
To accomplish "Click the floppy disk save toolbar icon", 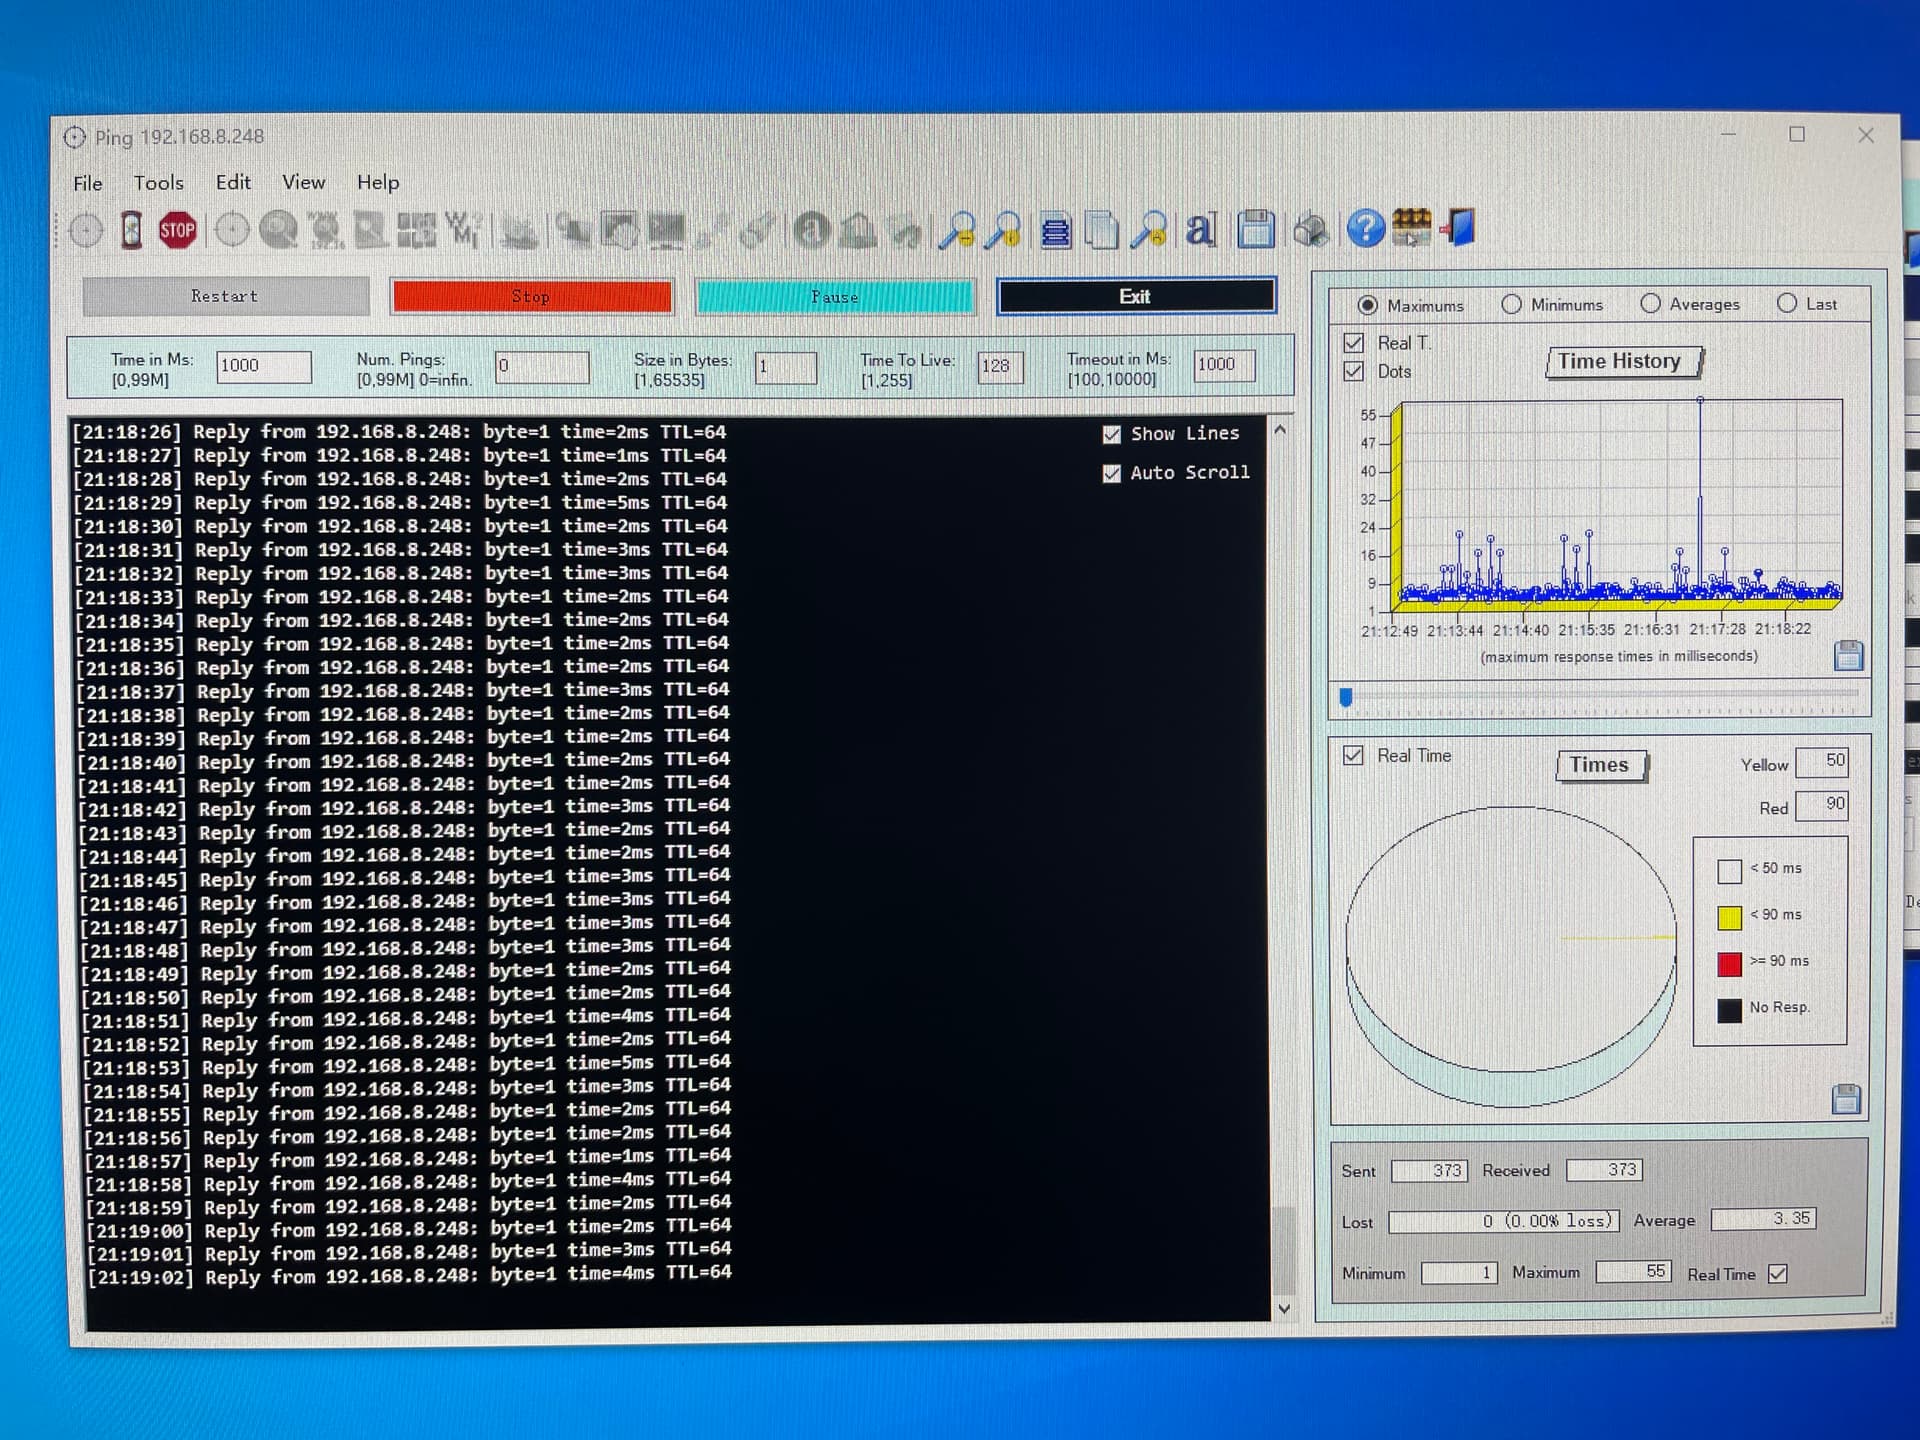I will click(x=1256, y=230).
